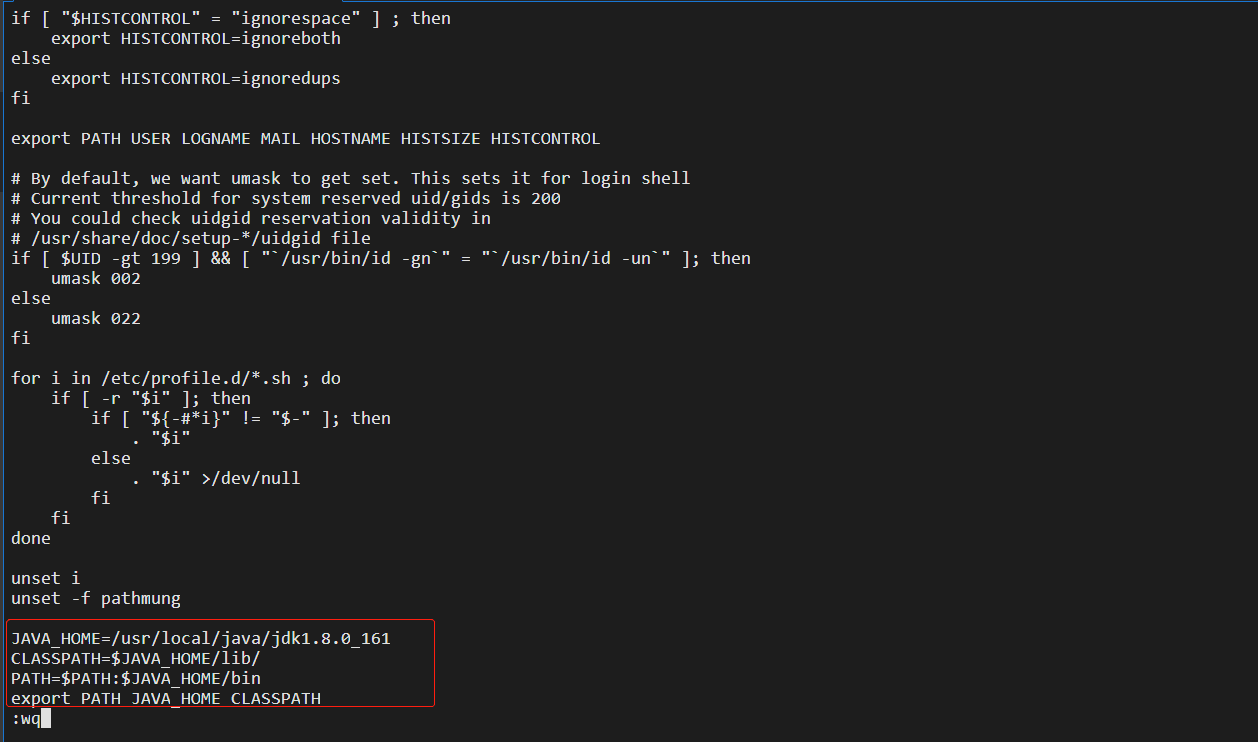
Task: Click the comment 'You could check uidgid reservation'
Action: pos(251,218)
